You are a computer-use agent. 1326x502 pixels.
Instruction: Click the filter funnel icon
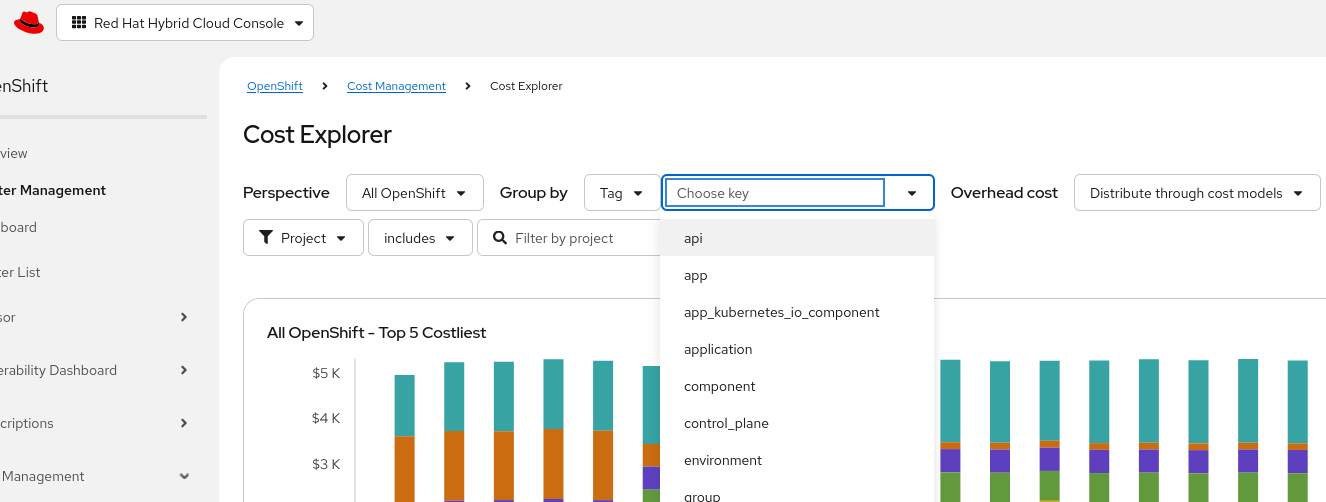(x=266, y=238)
